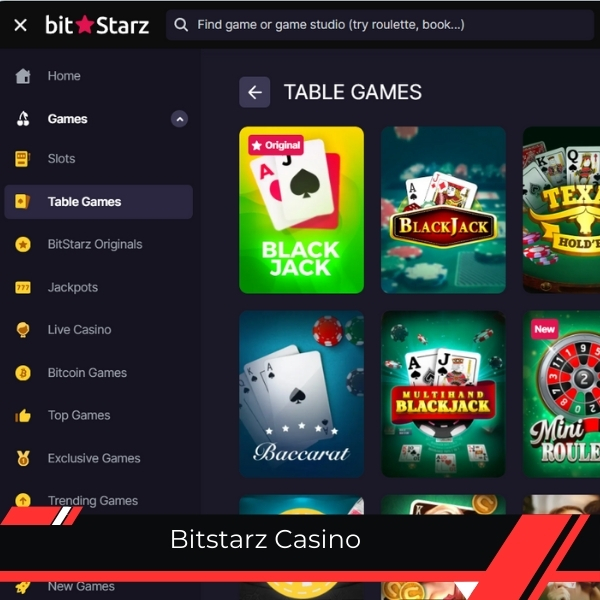Click the BitStarz logo

click(x=97, y=25)
